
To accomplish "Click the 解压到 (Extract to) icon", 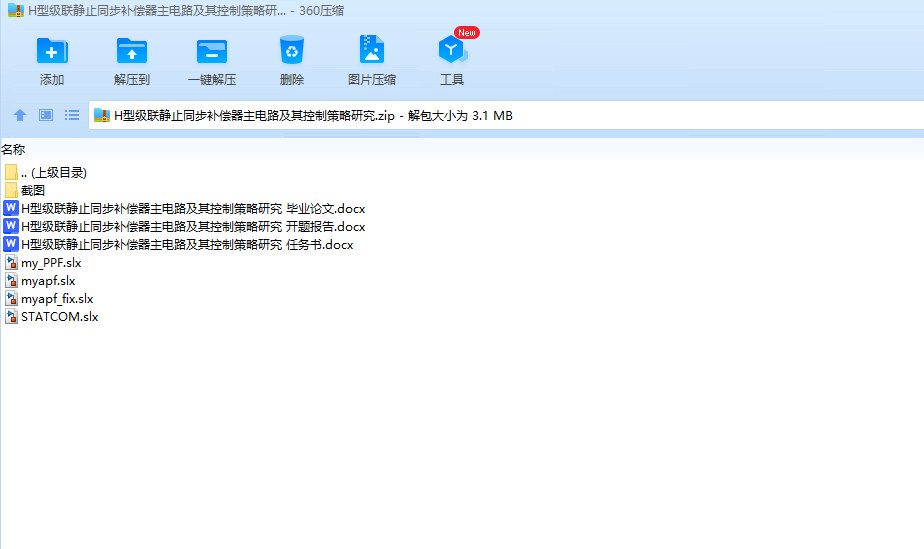I will click(x=132, y=51).
